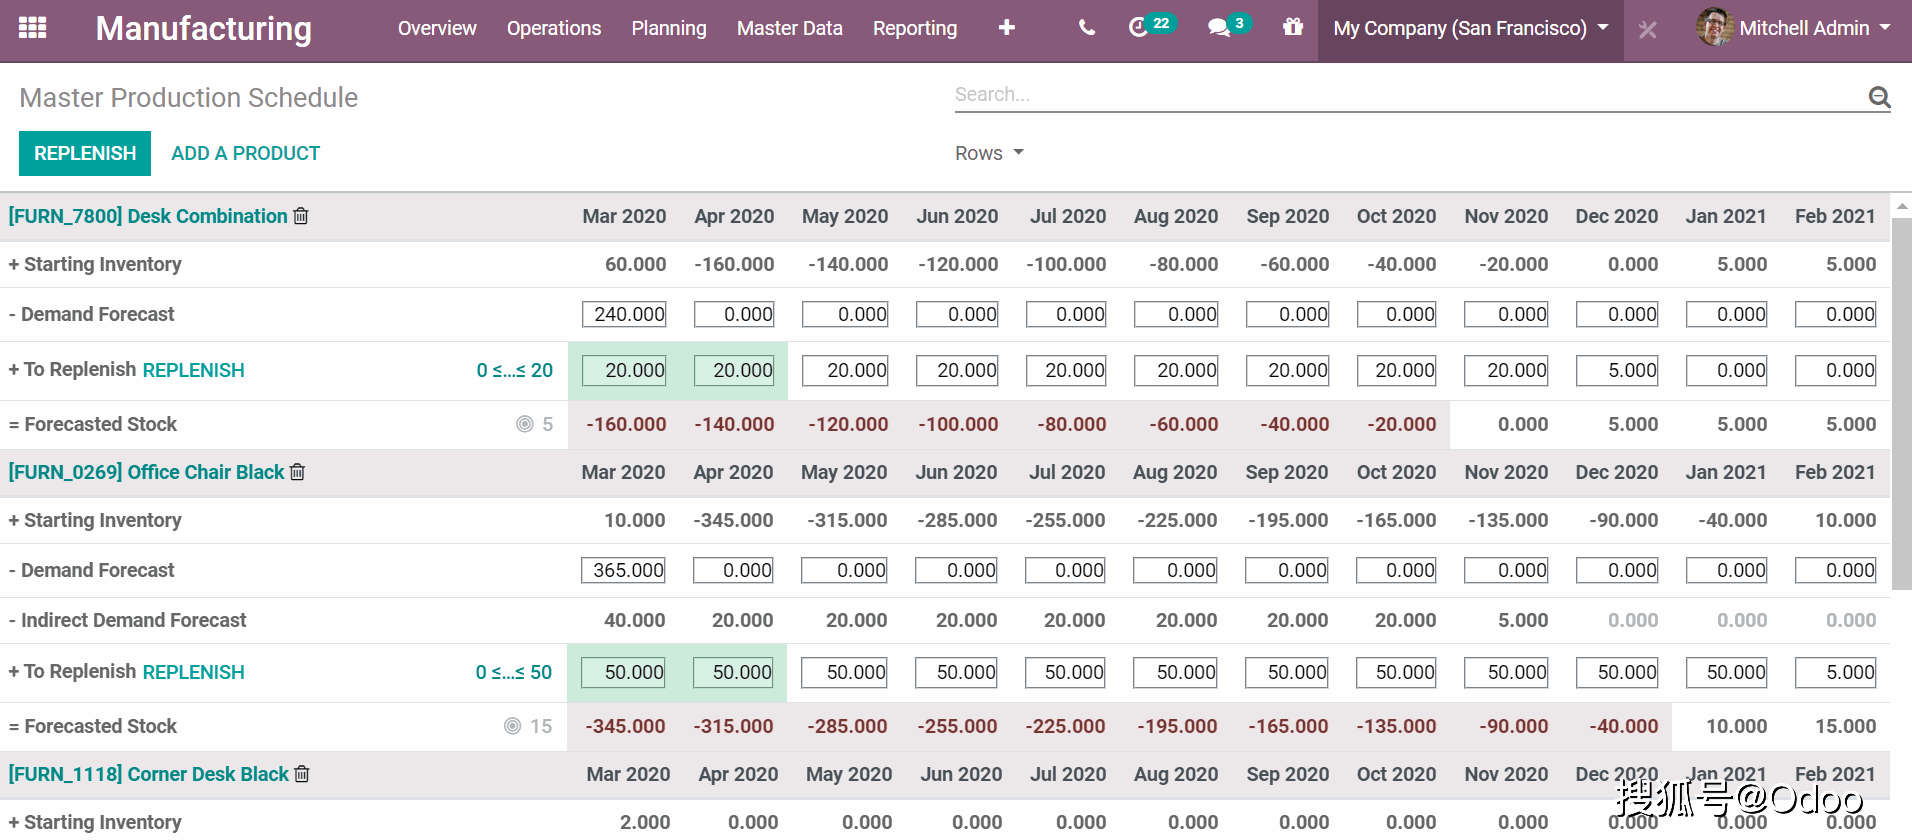Click Office Chair Mar 2020 forecasted stock -345.000

click(x=625, y=726)
